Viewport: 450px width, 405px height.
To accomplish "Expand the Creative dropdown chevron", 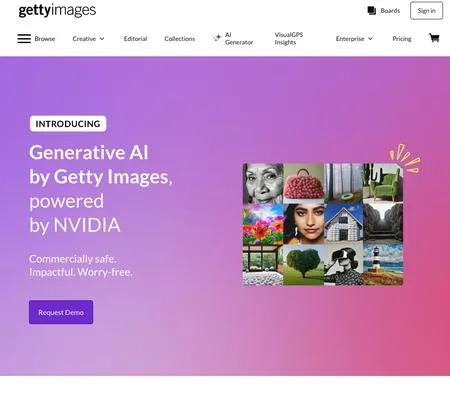I will click(x=102, y=39).
